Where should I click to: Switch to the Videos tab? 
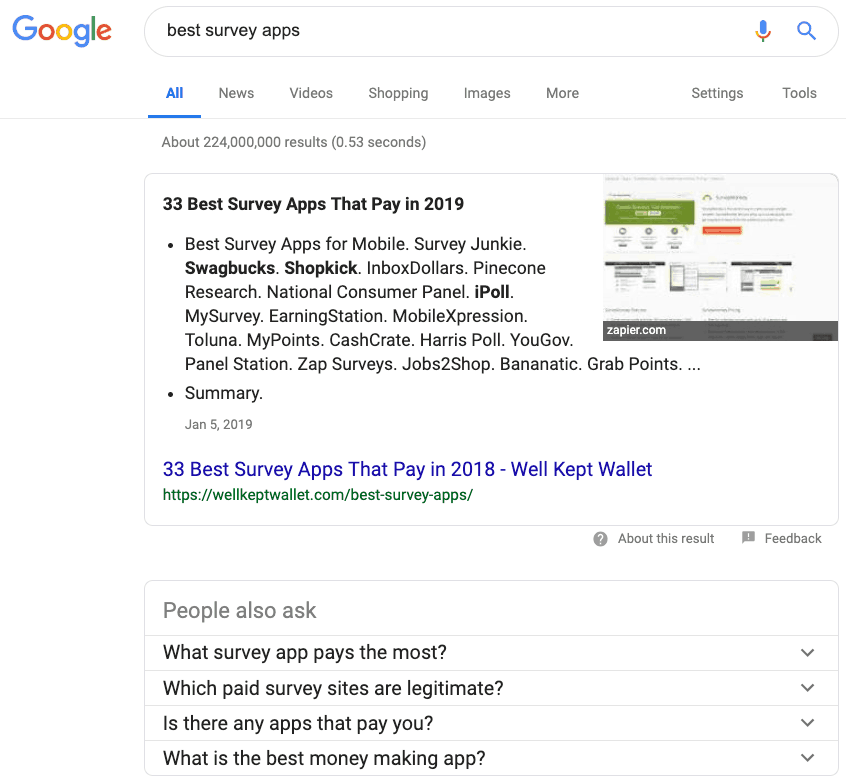point(311,93)
